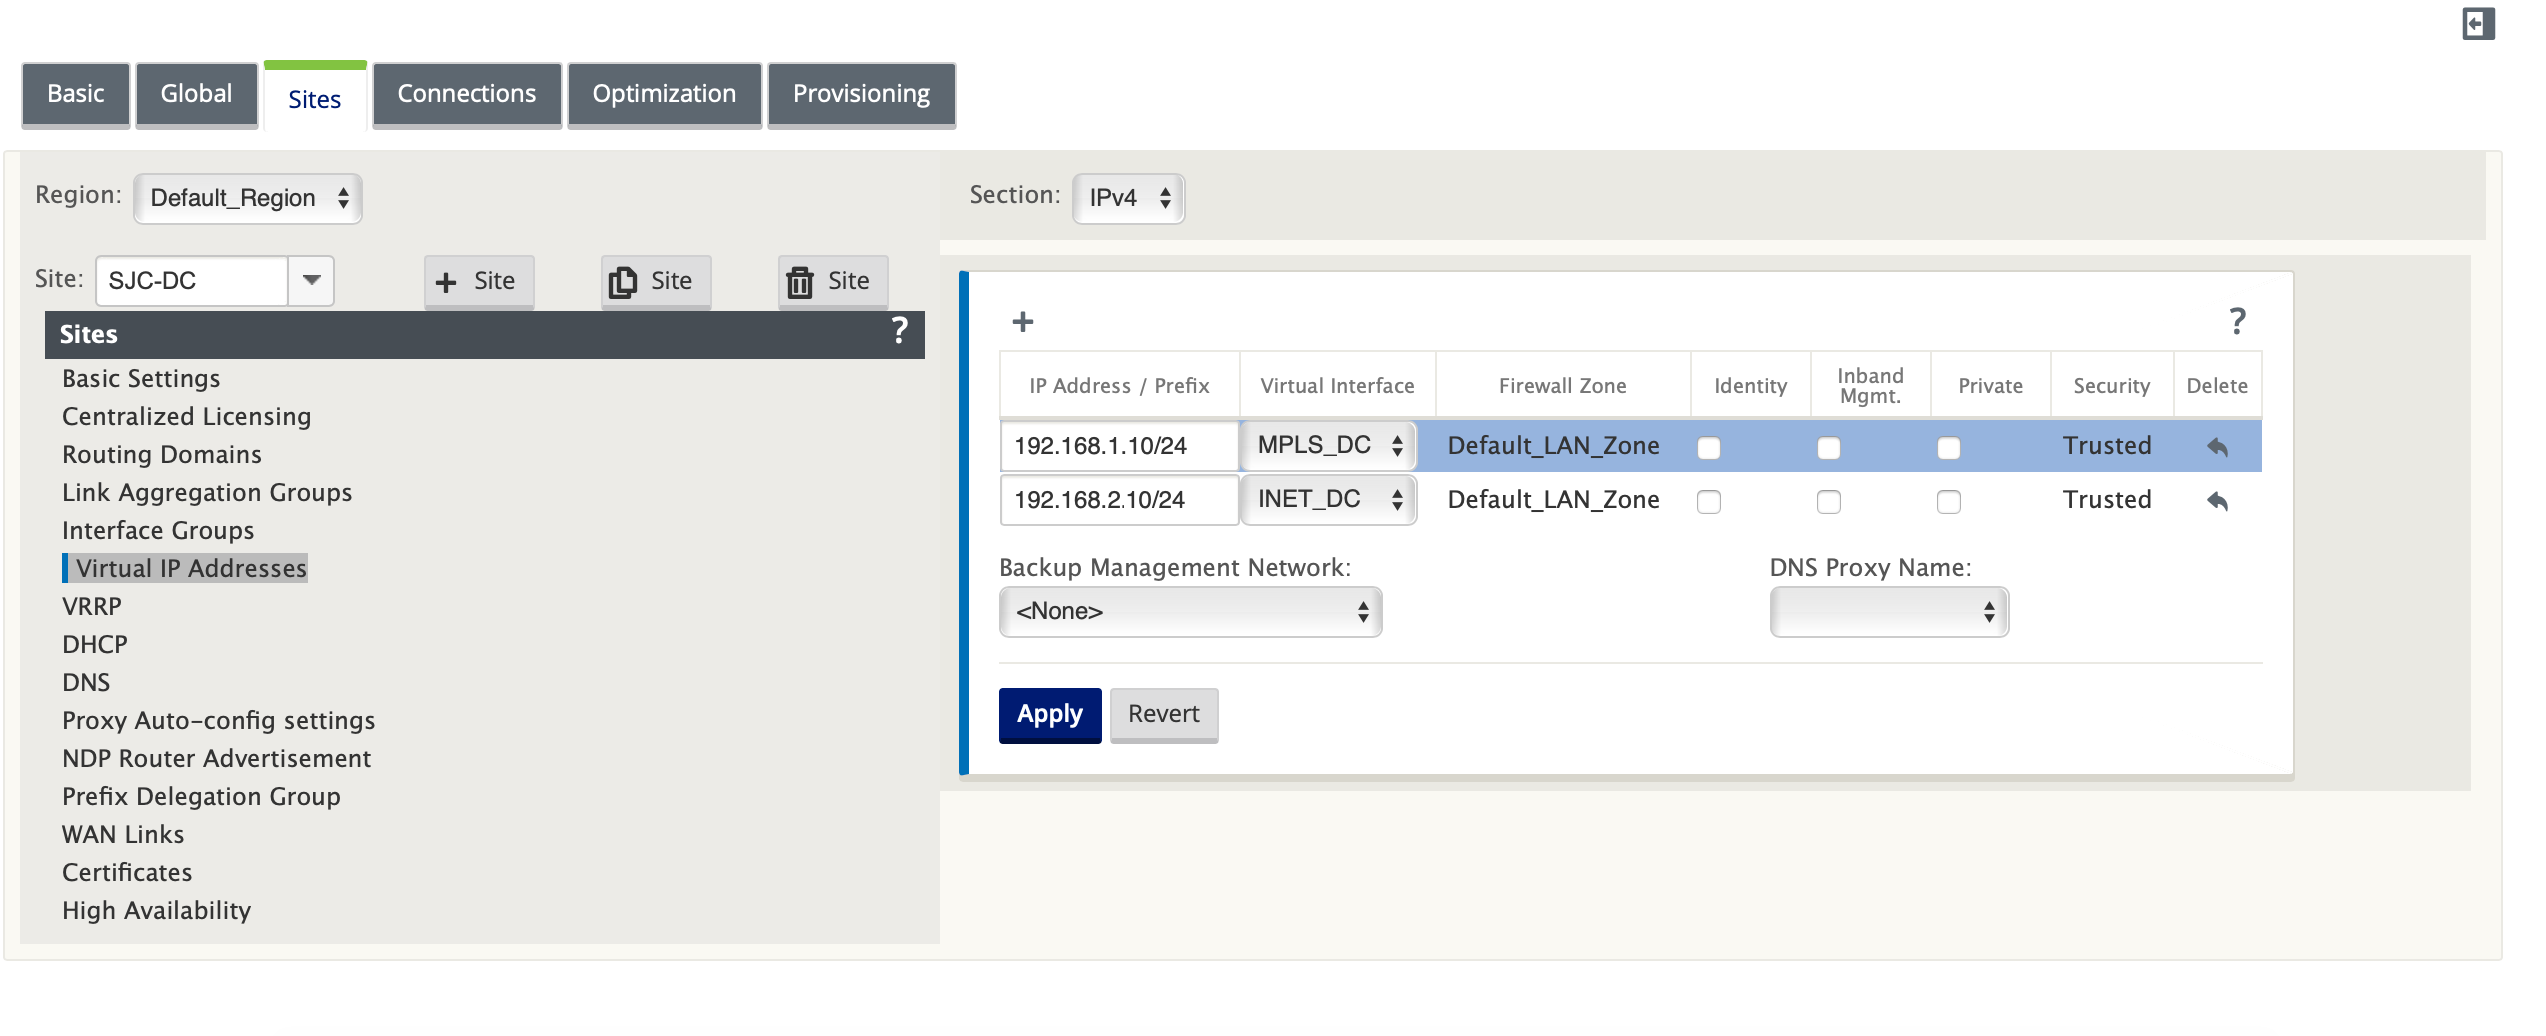Screen dimensions: 2546x1036
Task: Add a new Site
Action: click(x=479, y=282)
